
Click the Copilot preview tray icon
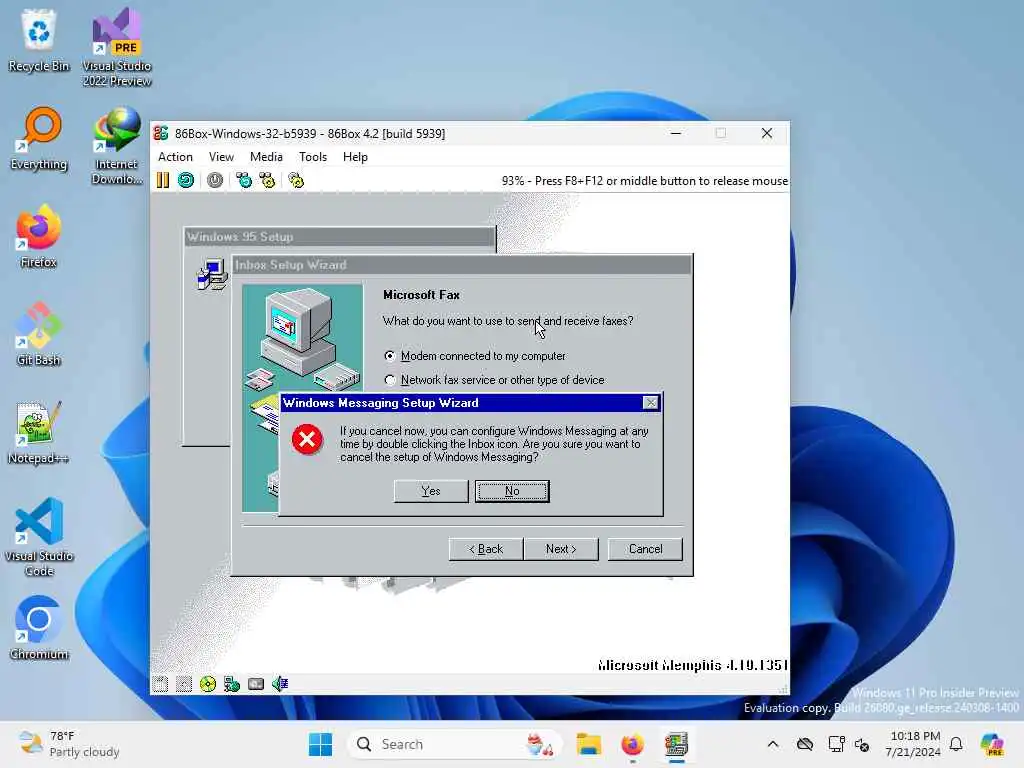point(992,744)
